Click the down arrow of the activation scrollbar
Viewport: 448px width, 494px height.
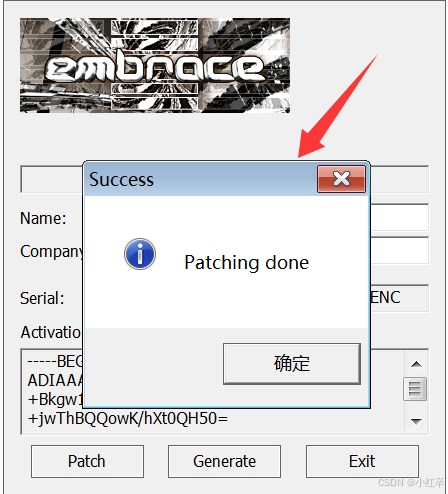[416, 421]
